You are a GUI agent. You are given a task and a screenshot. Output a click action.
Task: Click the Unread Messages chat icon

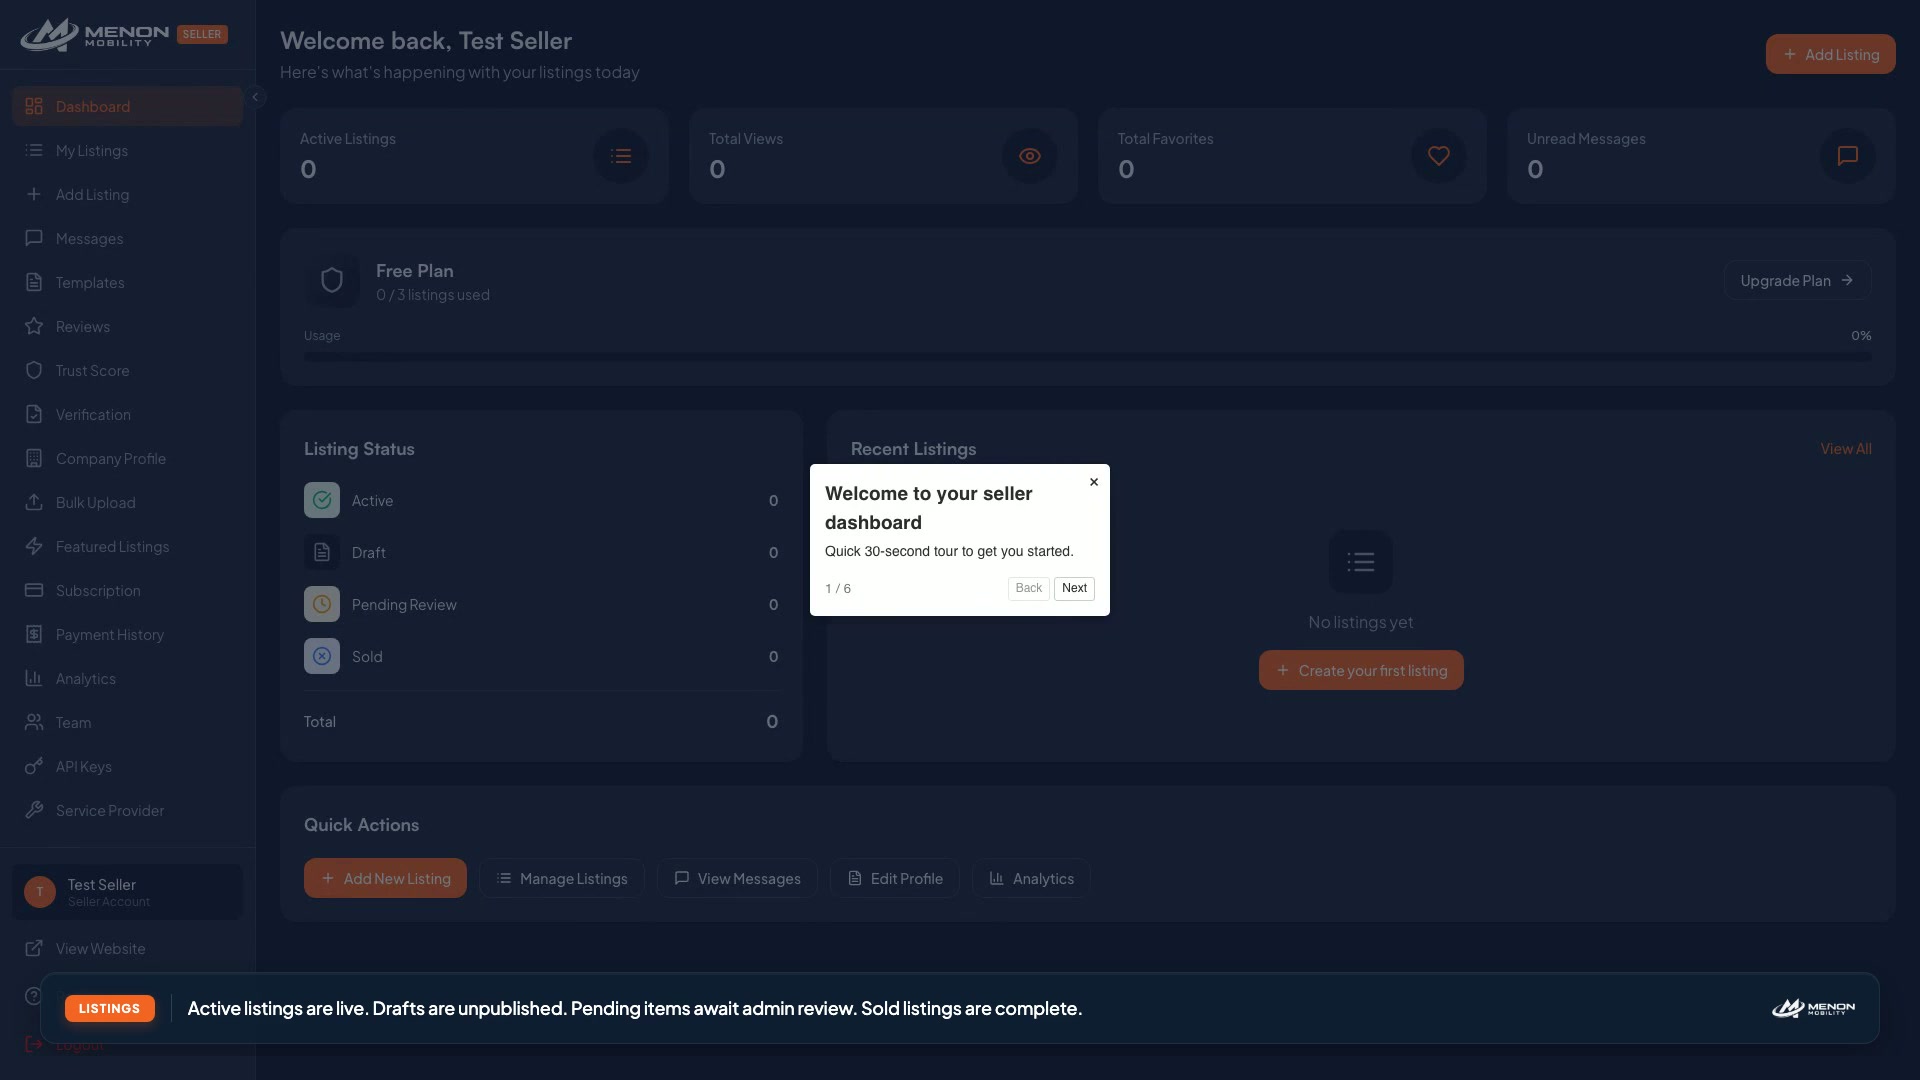pyautogui.click(x=1848, y=156)
